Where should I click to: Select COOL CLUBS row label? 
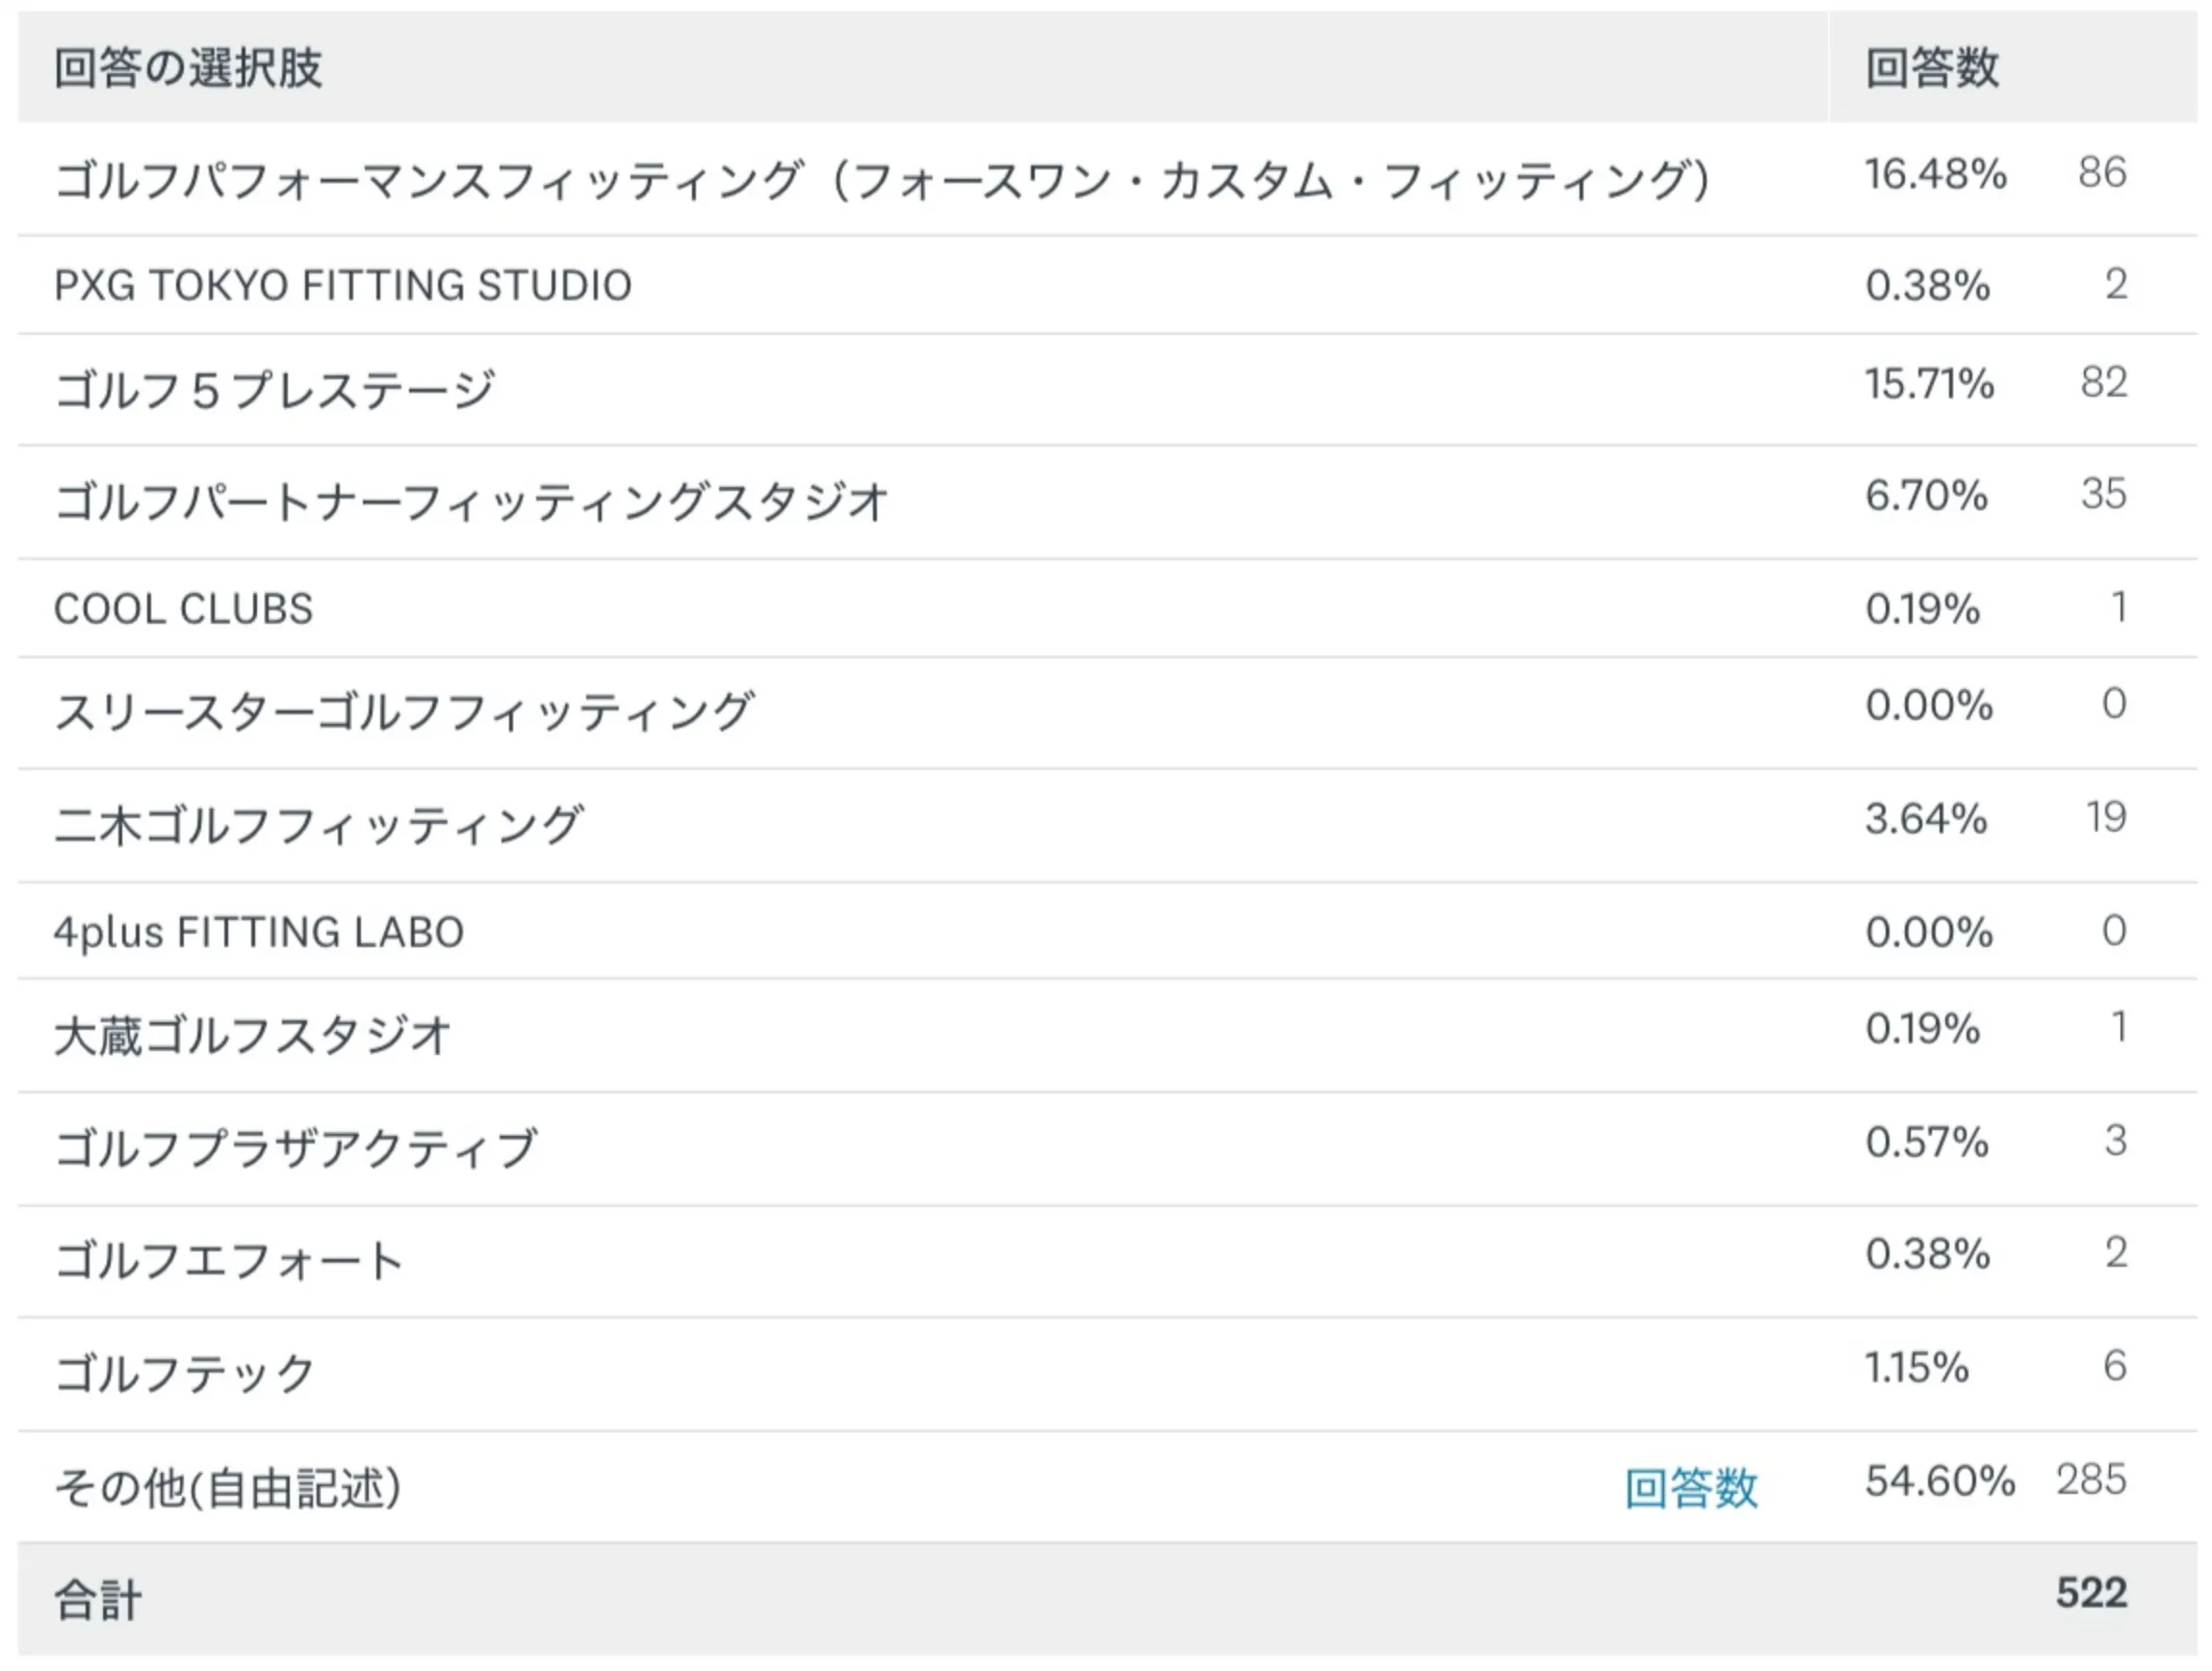183,609
